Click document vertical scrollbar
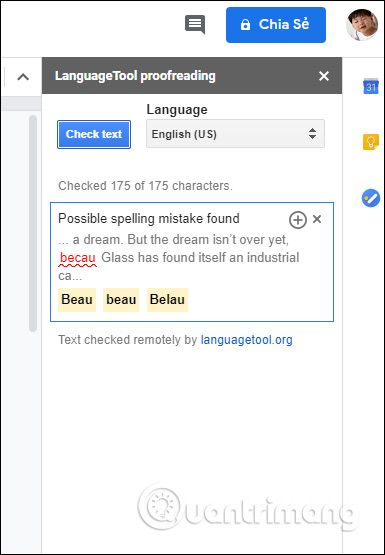Viewport: 385px width, 555px height. (33, 223)
